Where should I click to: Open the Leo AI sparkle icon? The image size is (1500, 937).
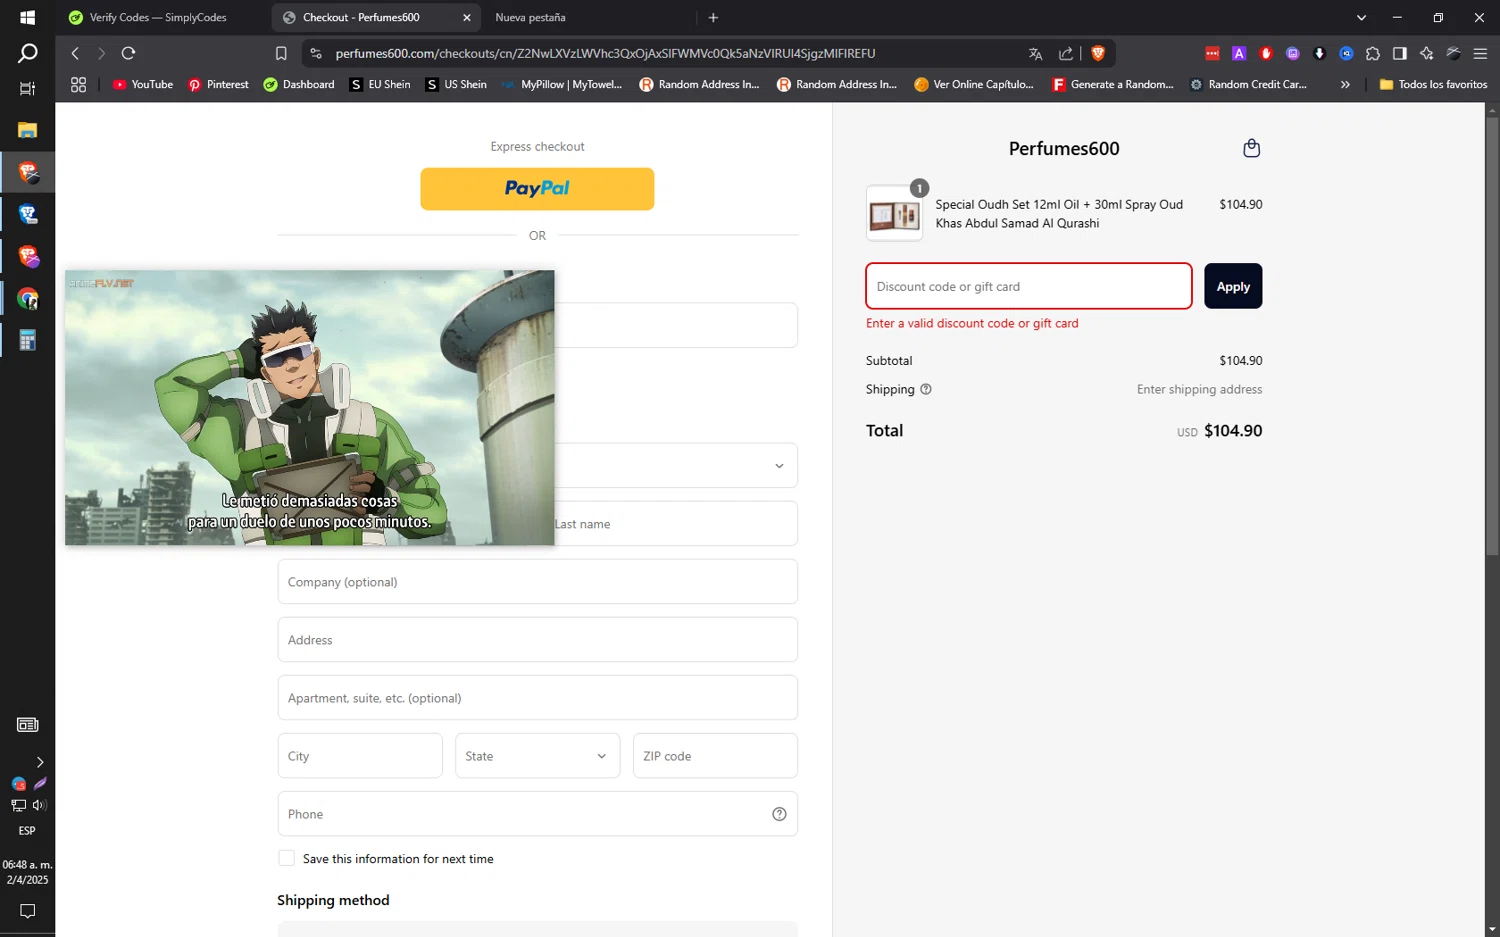(x=1427, y=53)
